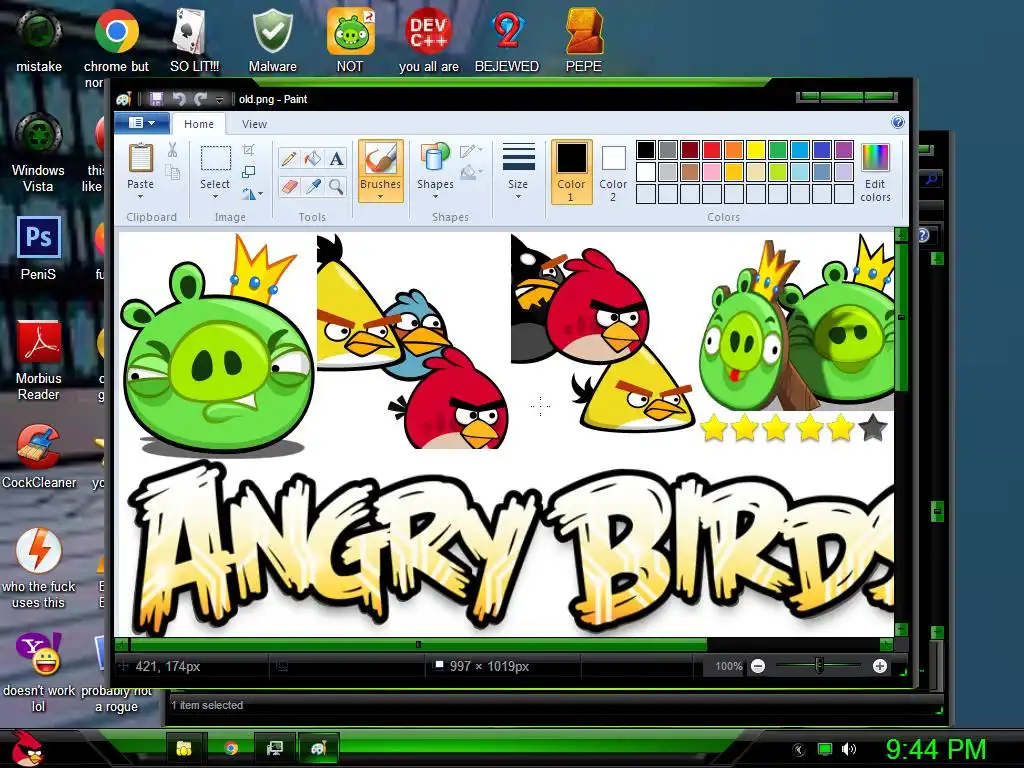
Task: Open the Size line thickness dropdown
Action: 518,172
